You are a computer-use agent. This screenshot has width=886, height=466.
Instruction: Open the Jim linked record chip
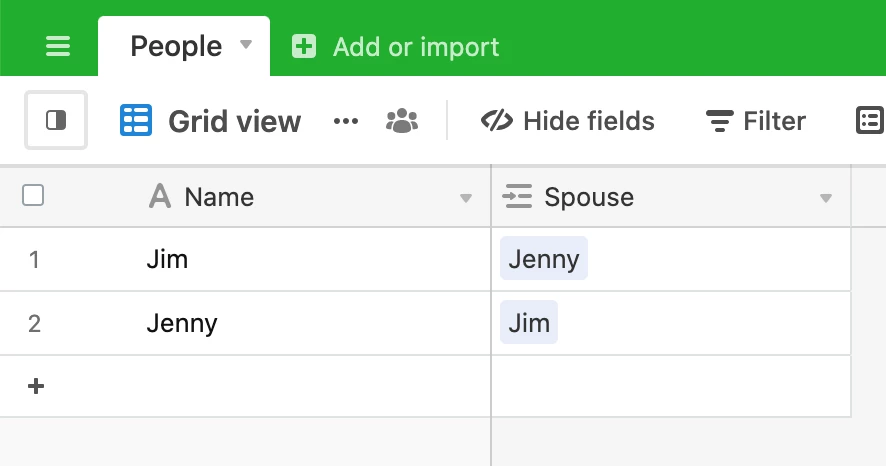[529, 323]
